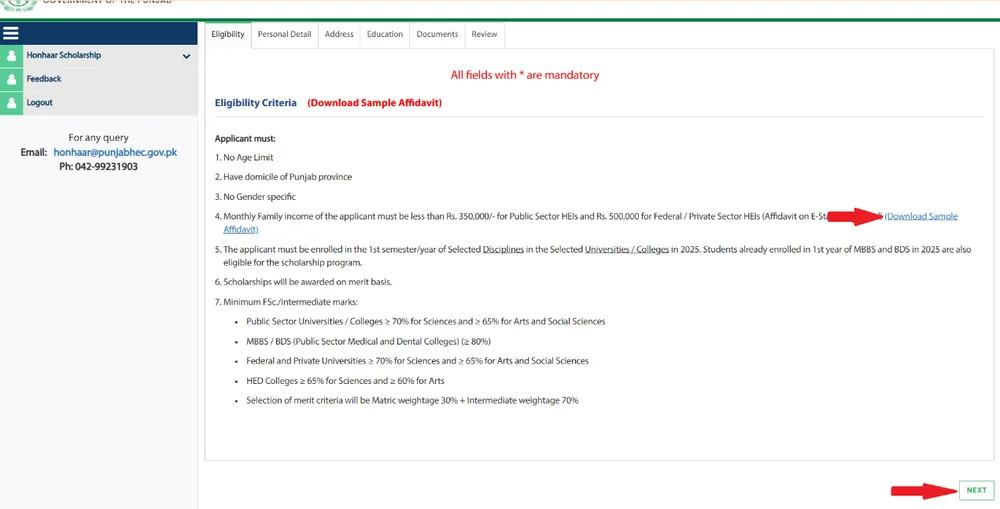This screenshot has height=509, width=1000.
Task: Click the 'Applicant must:' label
Action: pos(245,138)
